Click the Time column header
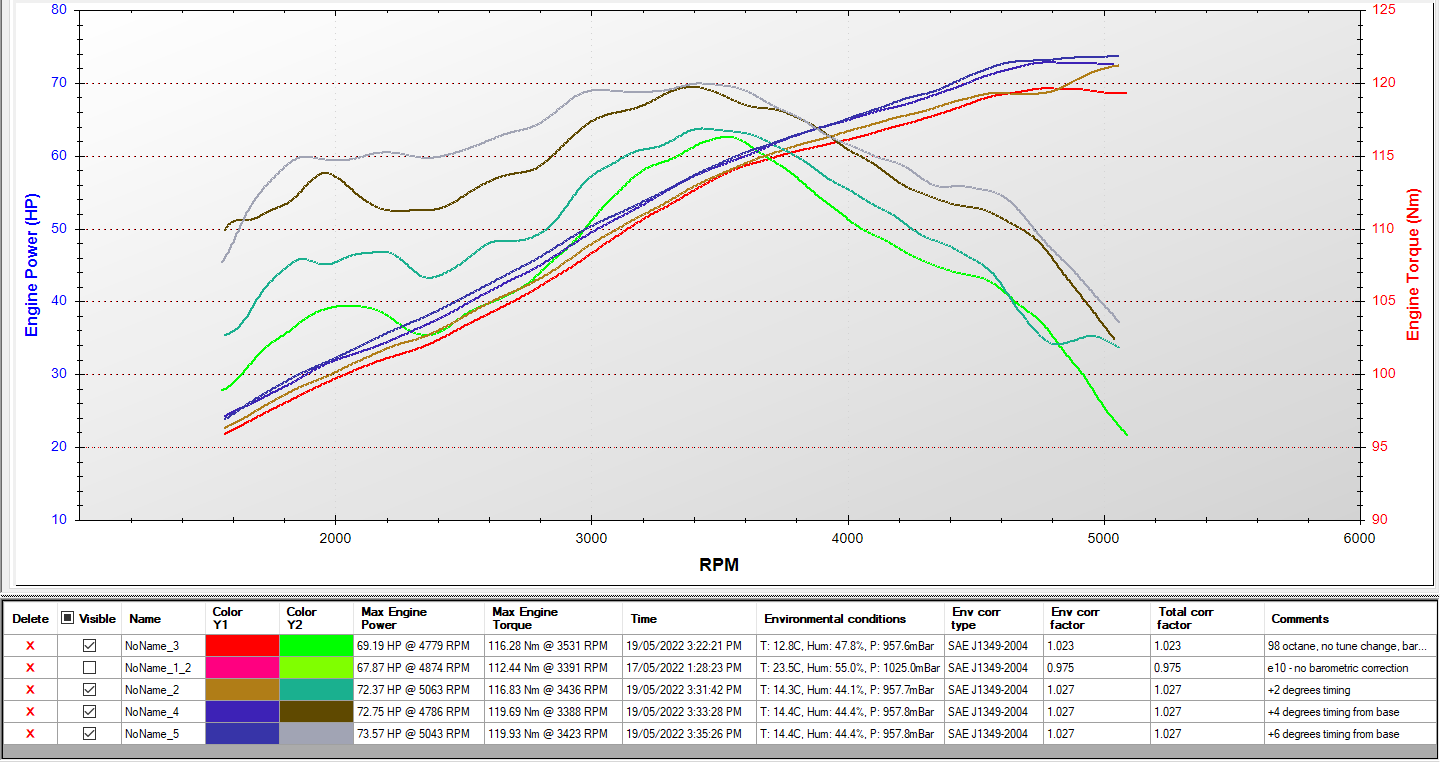1440x762 pixels. (x=689, y=618)
